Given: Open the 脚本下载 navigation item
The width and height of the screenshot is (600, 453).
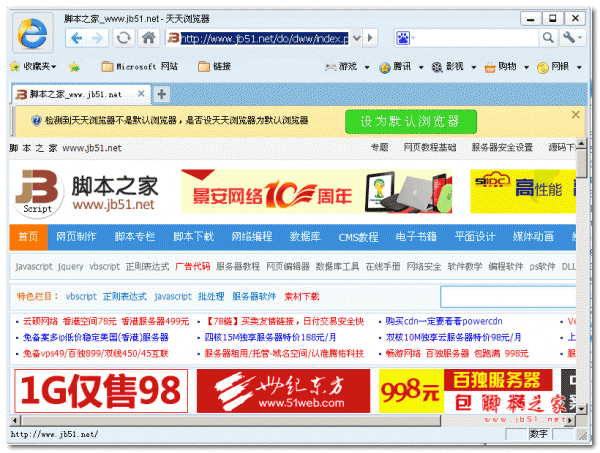Looking at the screenshot, I should coord(193,237).
